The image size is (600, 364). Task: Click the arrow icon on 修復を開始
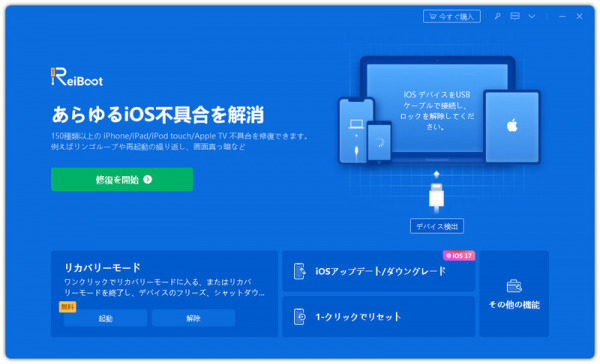tap(148, 179)
